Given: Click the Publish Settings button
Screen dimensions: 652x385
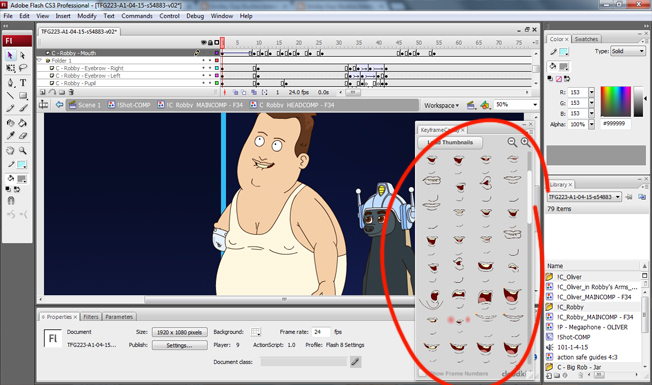Looking at the screenshot, I should [180, 345].
